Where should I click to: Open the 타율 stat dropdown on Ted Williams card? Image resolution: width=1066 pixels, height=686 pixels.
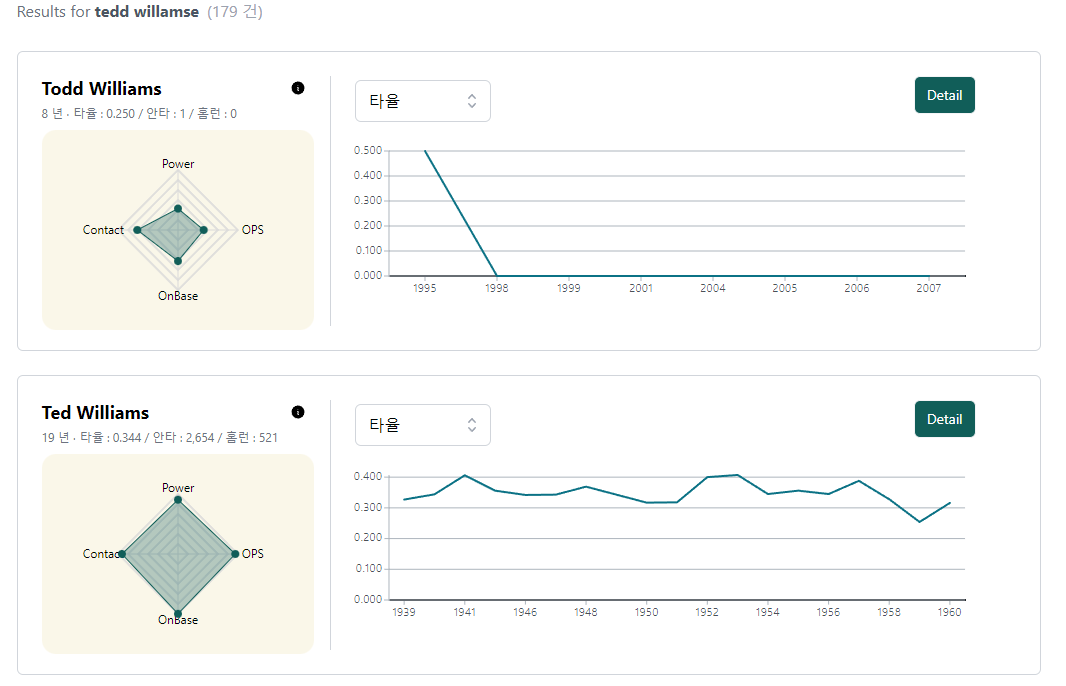click(422, 425)
